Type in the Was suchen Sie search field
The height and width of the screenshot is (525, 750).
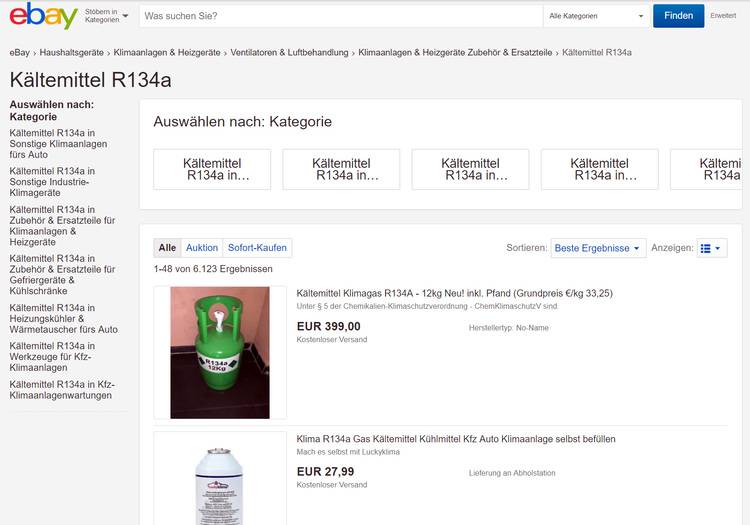(x=340, y=16)
